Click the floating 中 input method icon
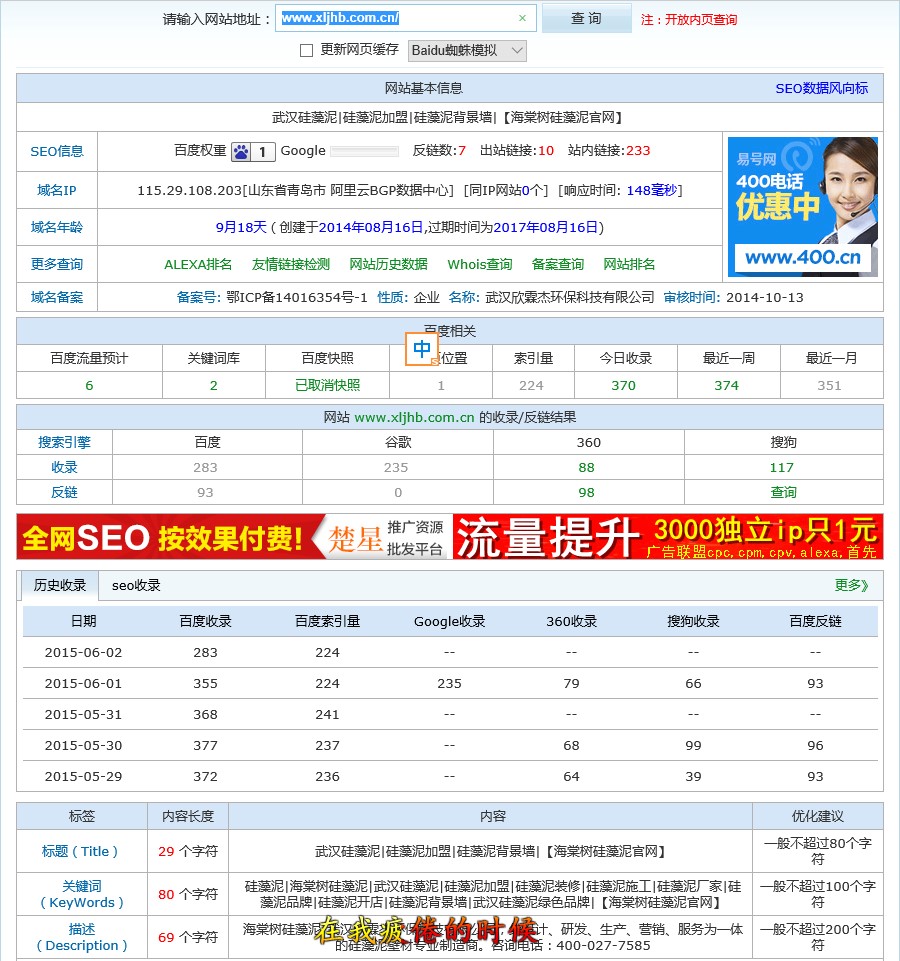Image resolution: width=900 pixels, height=961 pixels. (422, 349)
